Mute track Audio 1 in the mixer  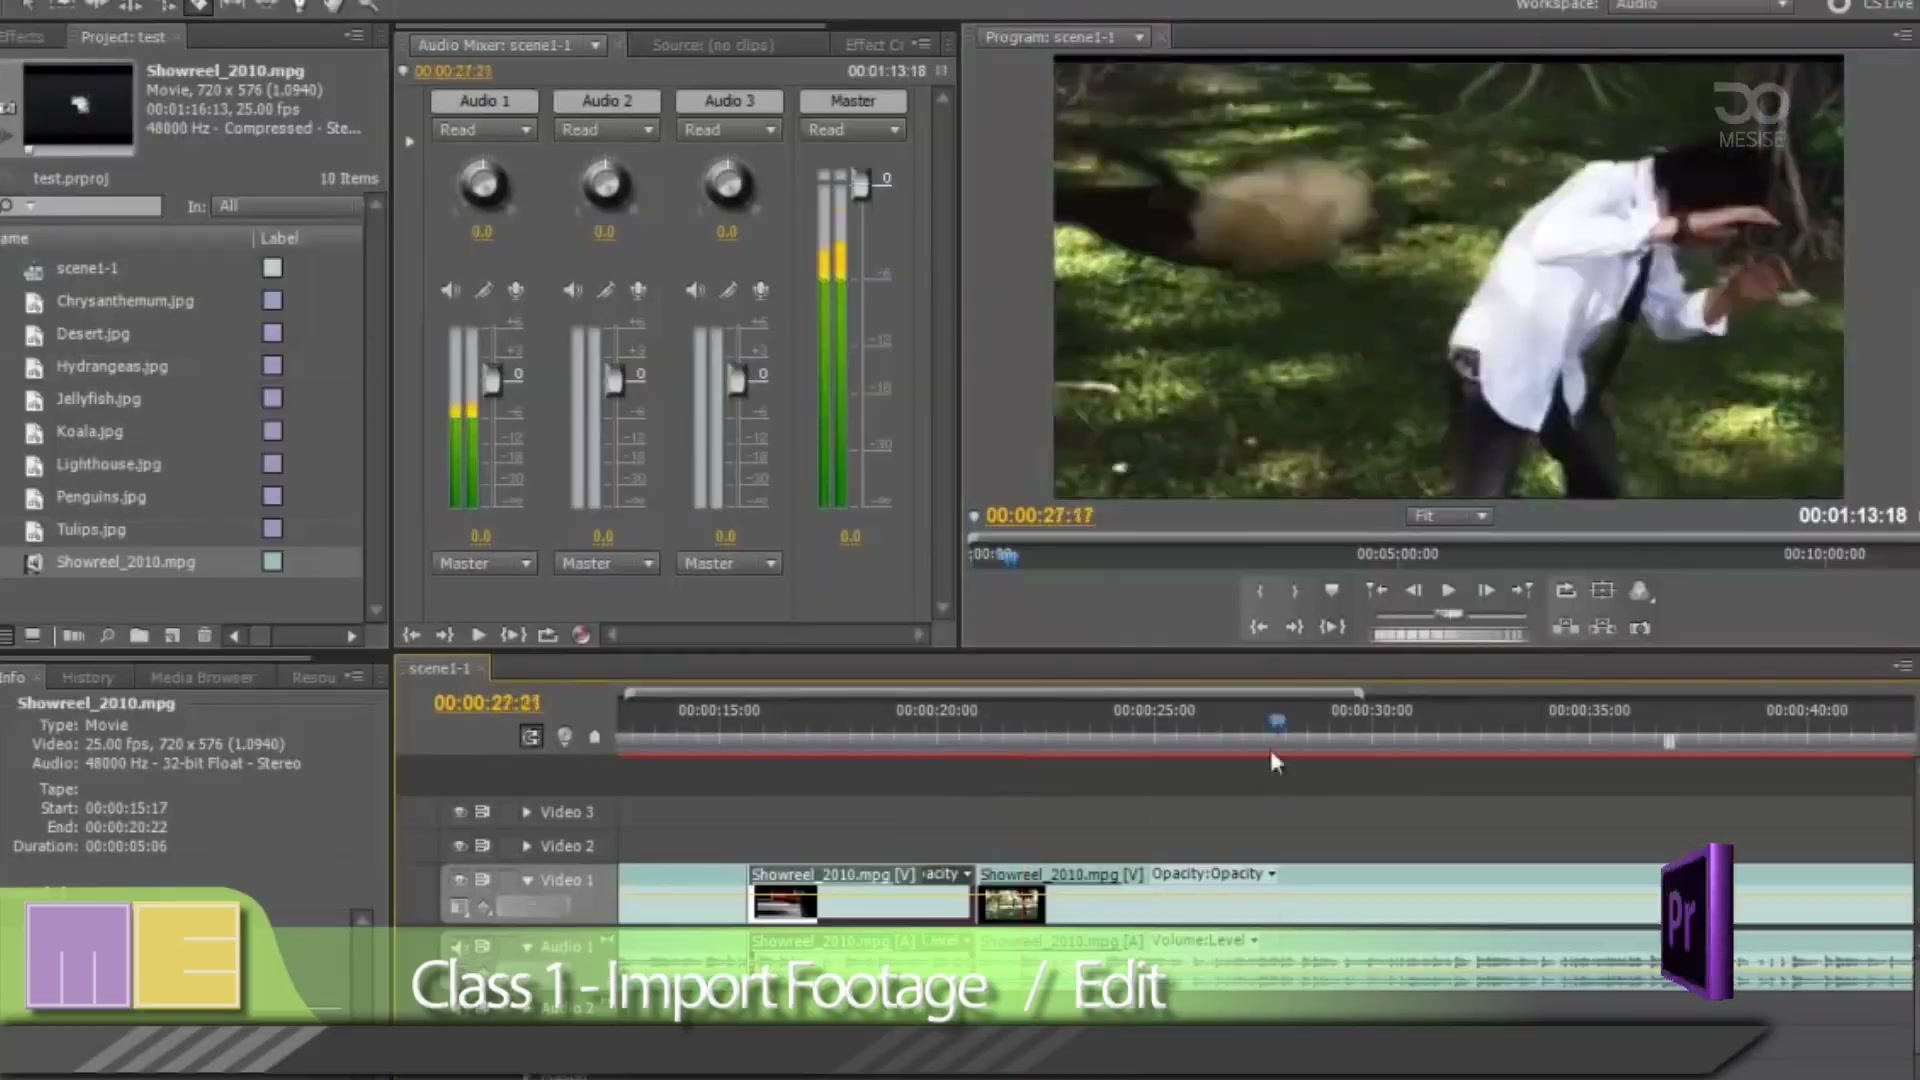point(450,290)
